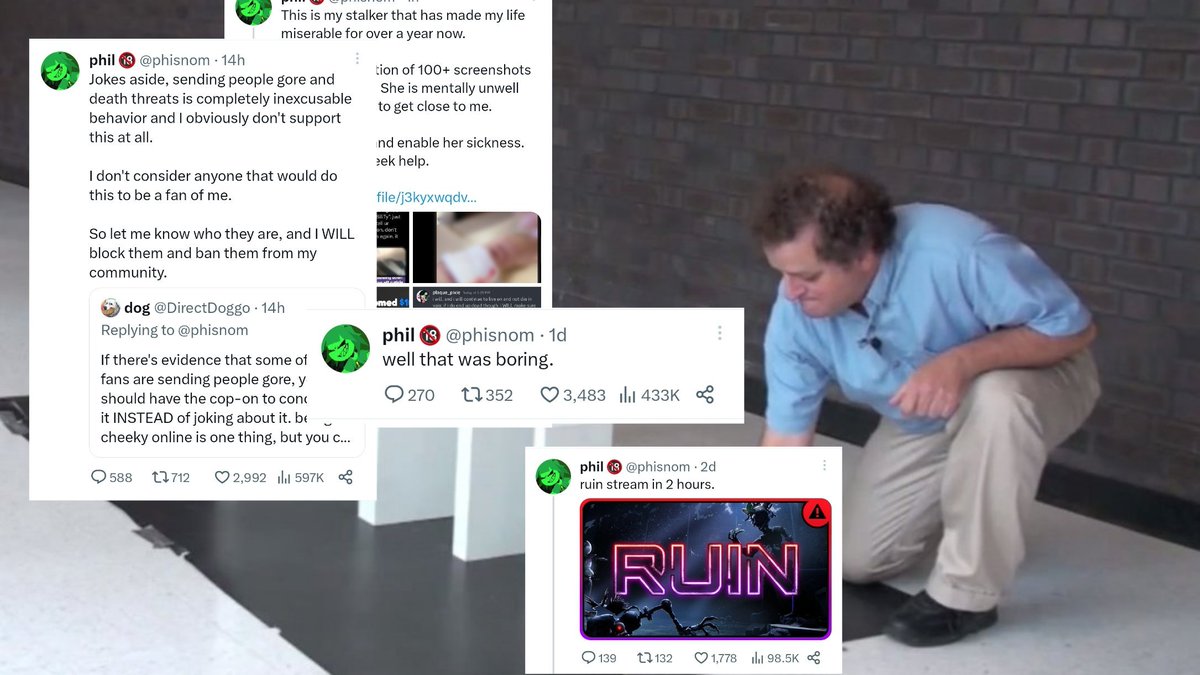
Task: Open more options menu on 'Jokes aside' tweet
Action: coord(358,60)
